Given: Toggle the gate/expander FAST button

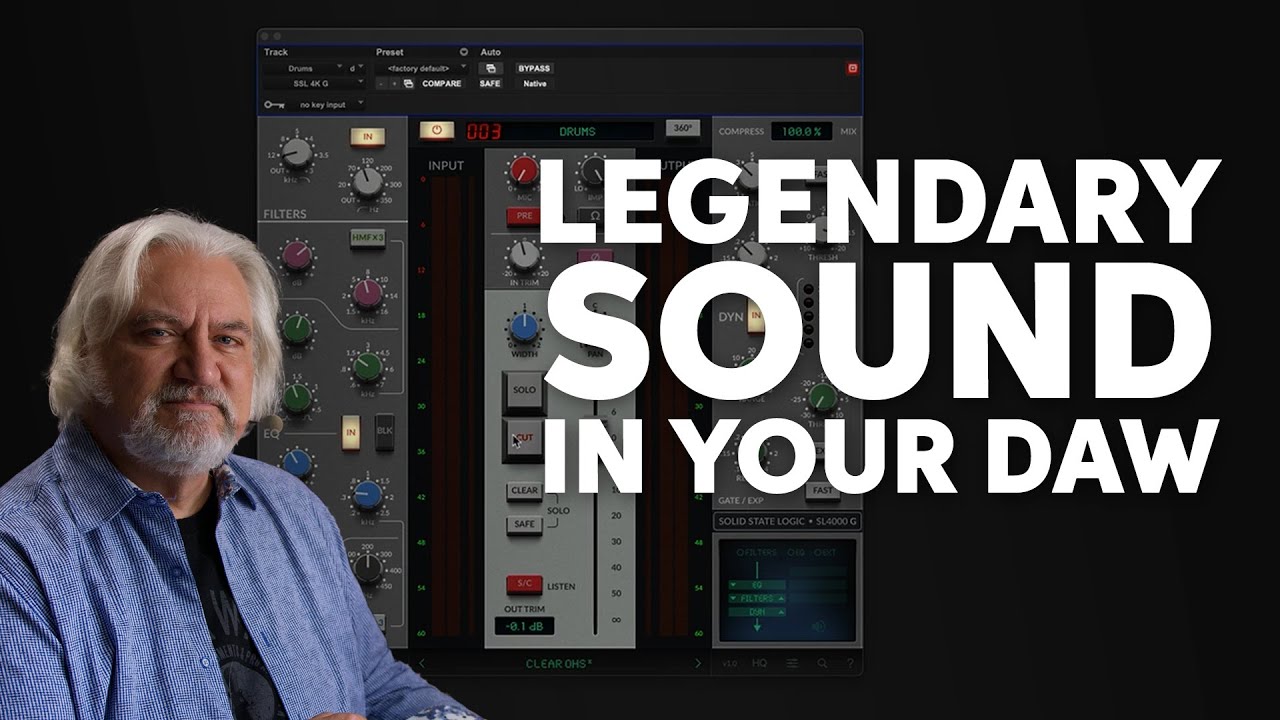Looking at the screenshot, I should [x=823, y=491].
